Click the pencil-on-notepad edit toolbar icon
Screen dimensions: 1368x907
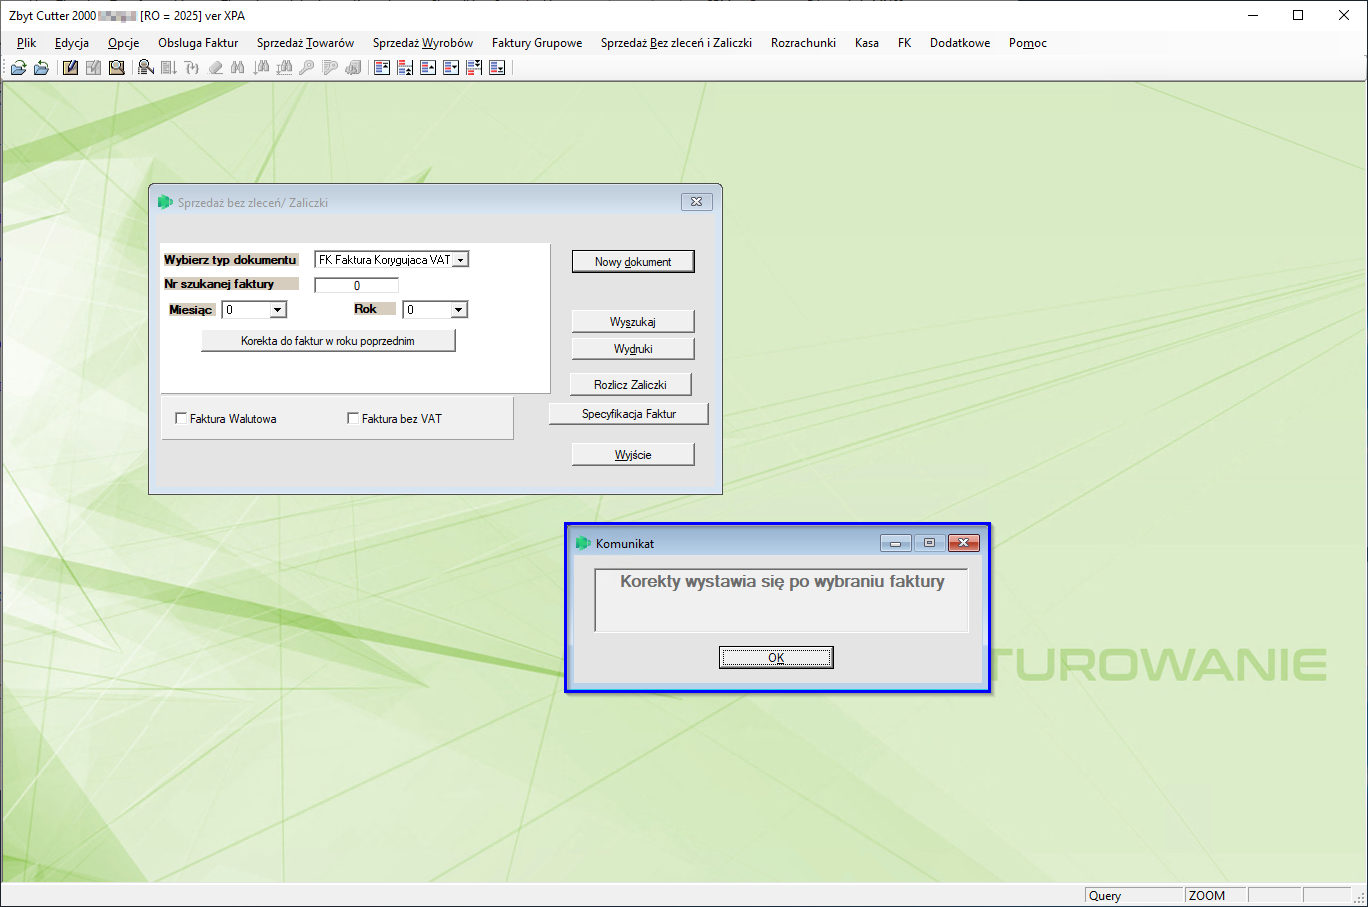click(70, 68)
